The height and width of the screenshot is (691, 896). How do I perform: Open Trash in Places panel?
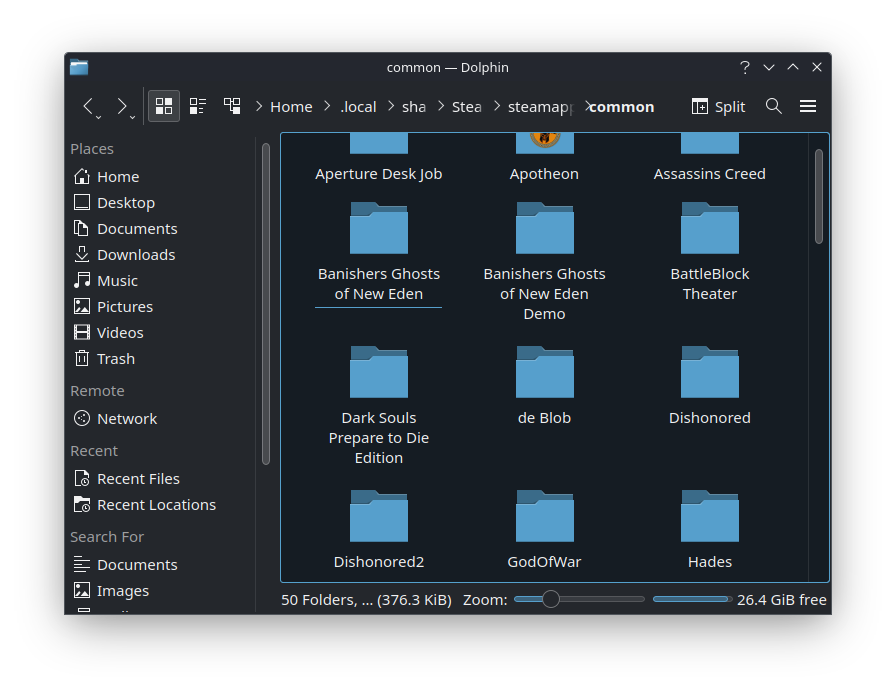(161, 359)
